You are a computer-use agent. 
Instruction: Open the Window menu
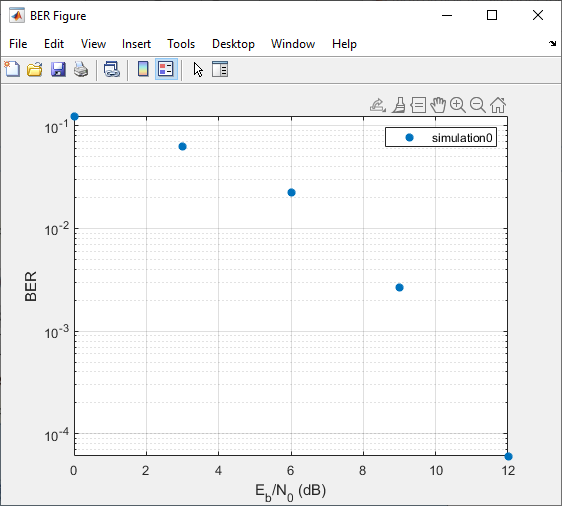(293, 44)
